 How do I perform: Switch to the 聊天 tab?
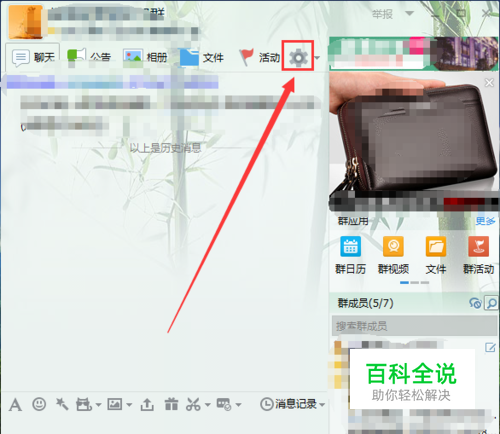(x=33, y=57)
